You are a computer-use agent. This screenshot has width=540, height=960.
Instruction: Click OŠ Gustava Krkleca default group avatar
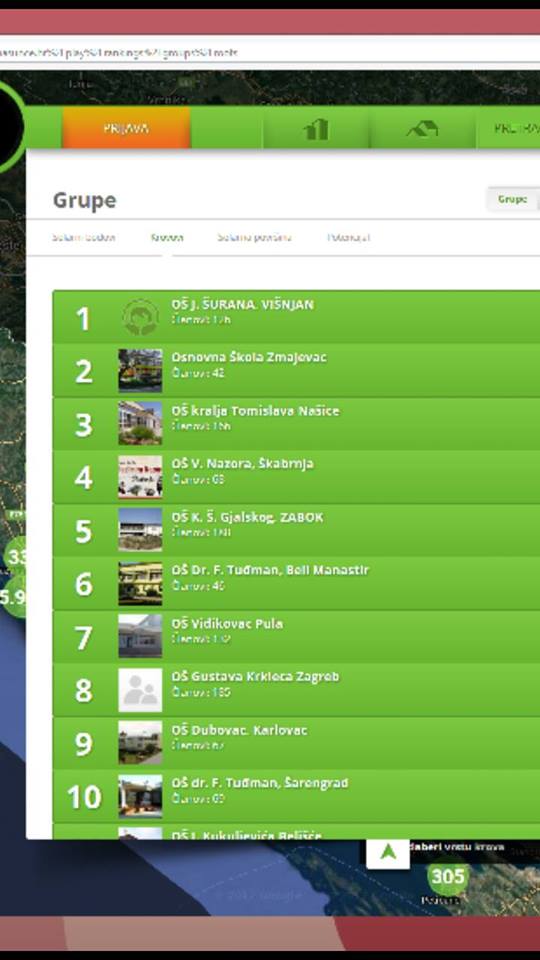click(140, 690)
